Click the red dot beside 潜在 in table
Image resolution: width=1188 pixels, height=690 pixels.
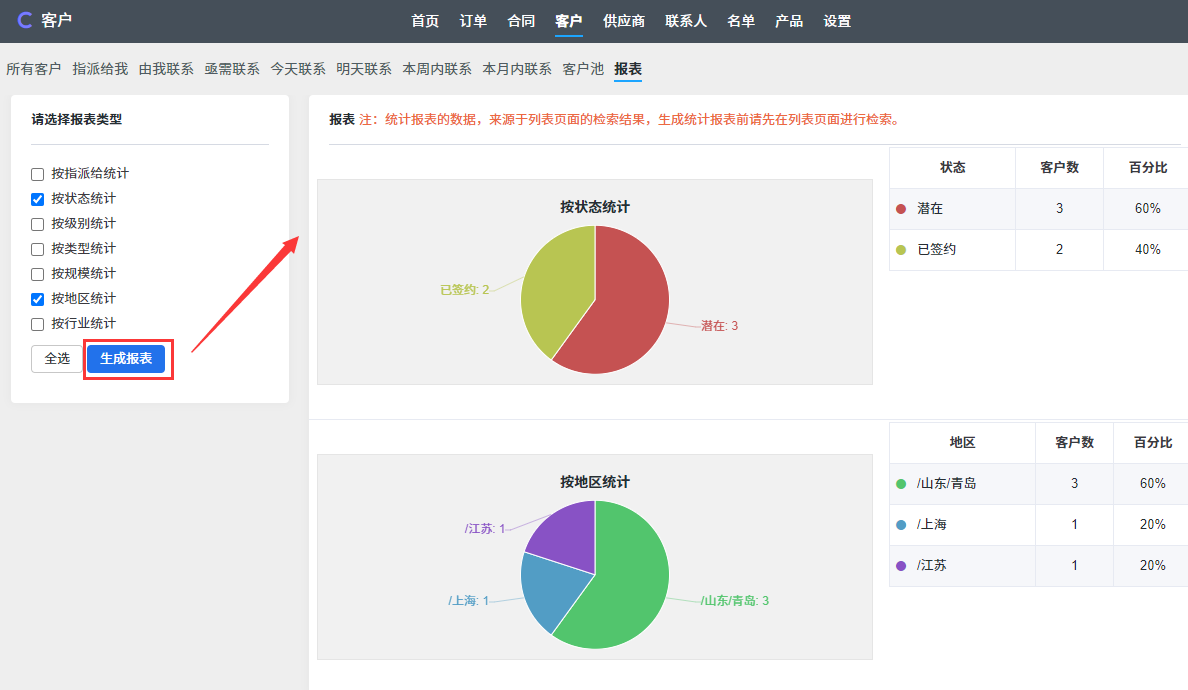pos(901,209)
